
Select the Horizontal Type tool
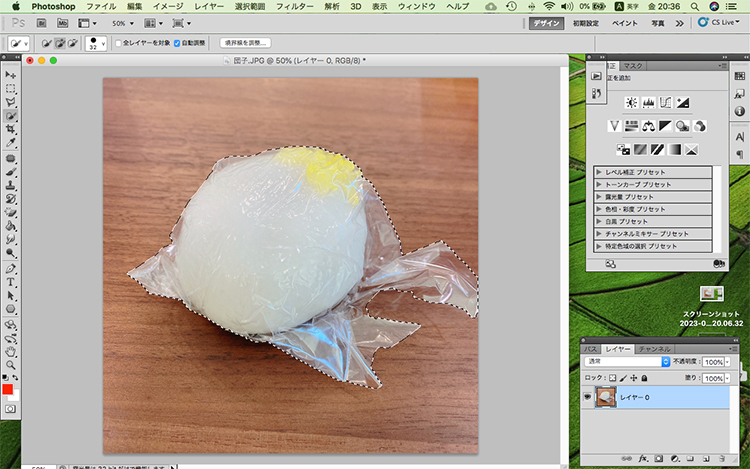tap(11, 282)
